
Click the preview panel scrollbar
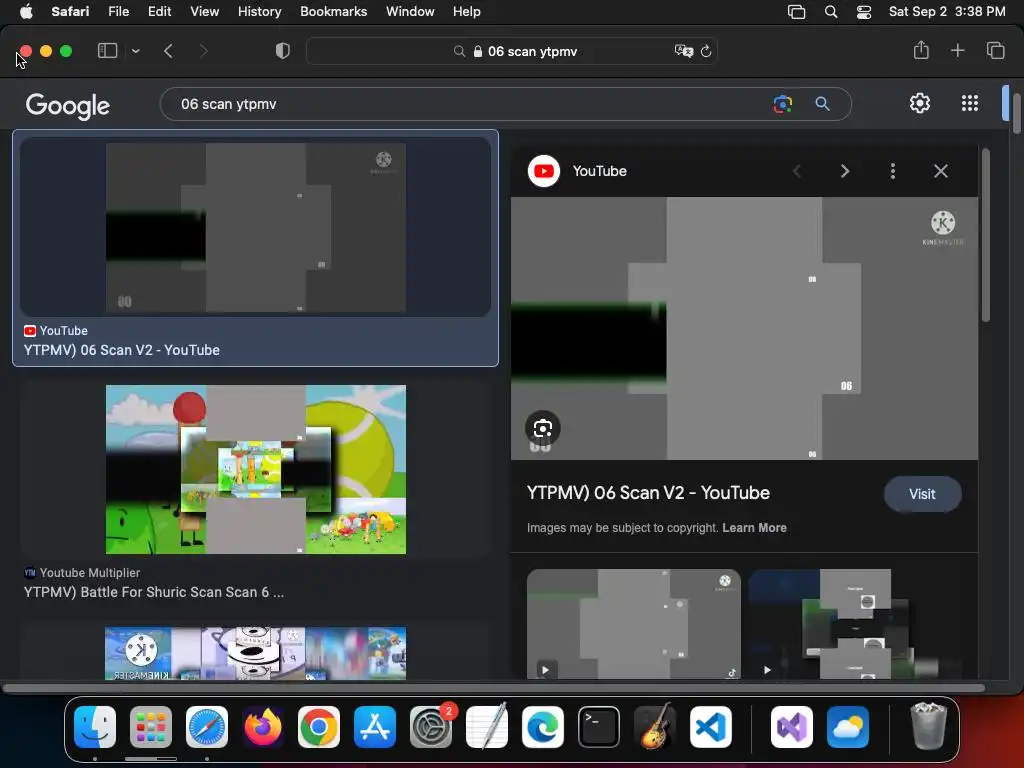985,235
